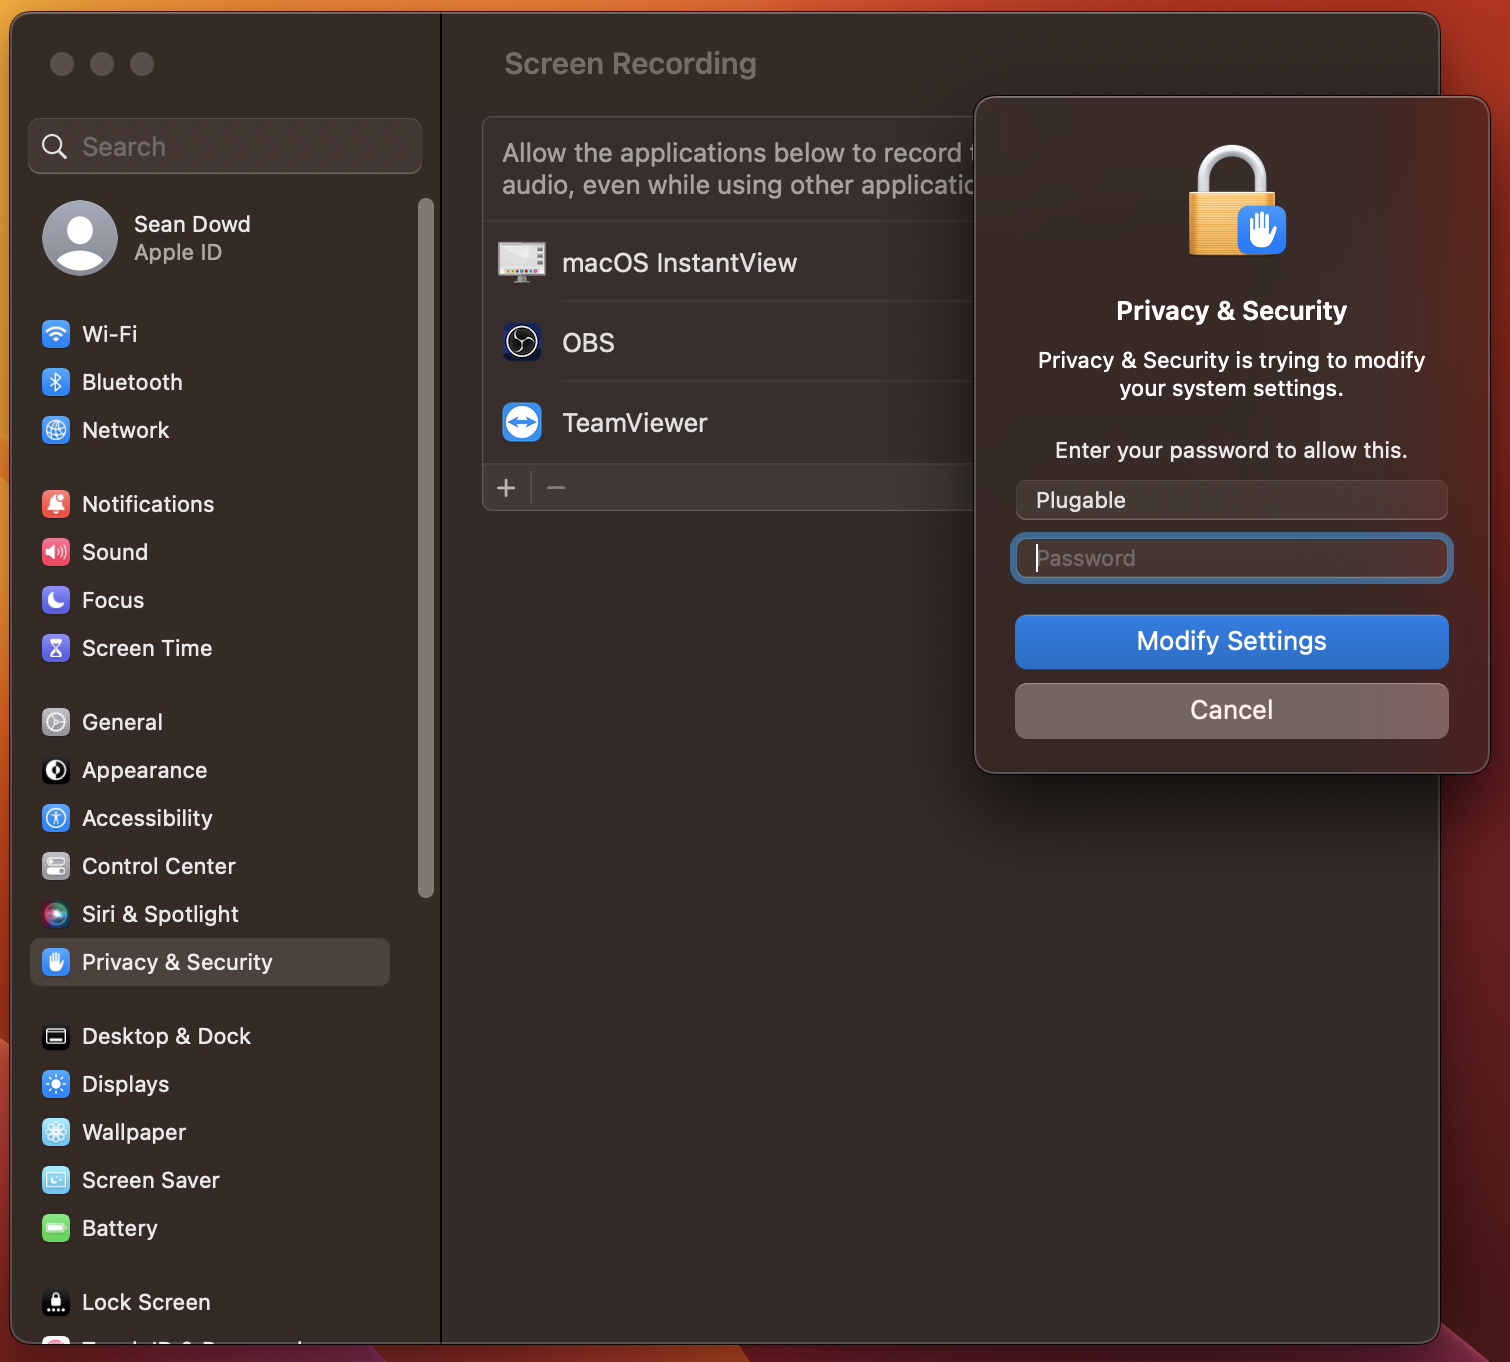
Task: Confirm with Modify Settings button
Action: 1232,641
